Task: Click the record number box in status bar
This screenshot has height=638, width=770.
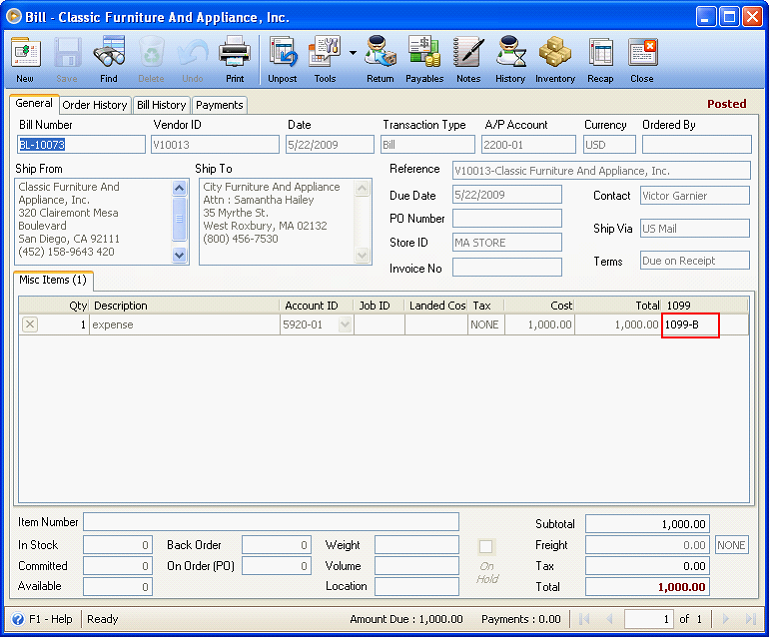Action: (648, 619)
